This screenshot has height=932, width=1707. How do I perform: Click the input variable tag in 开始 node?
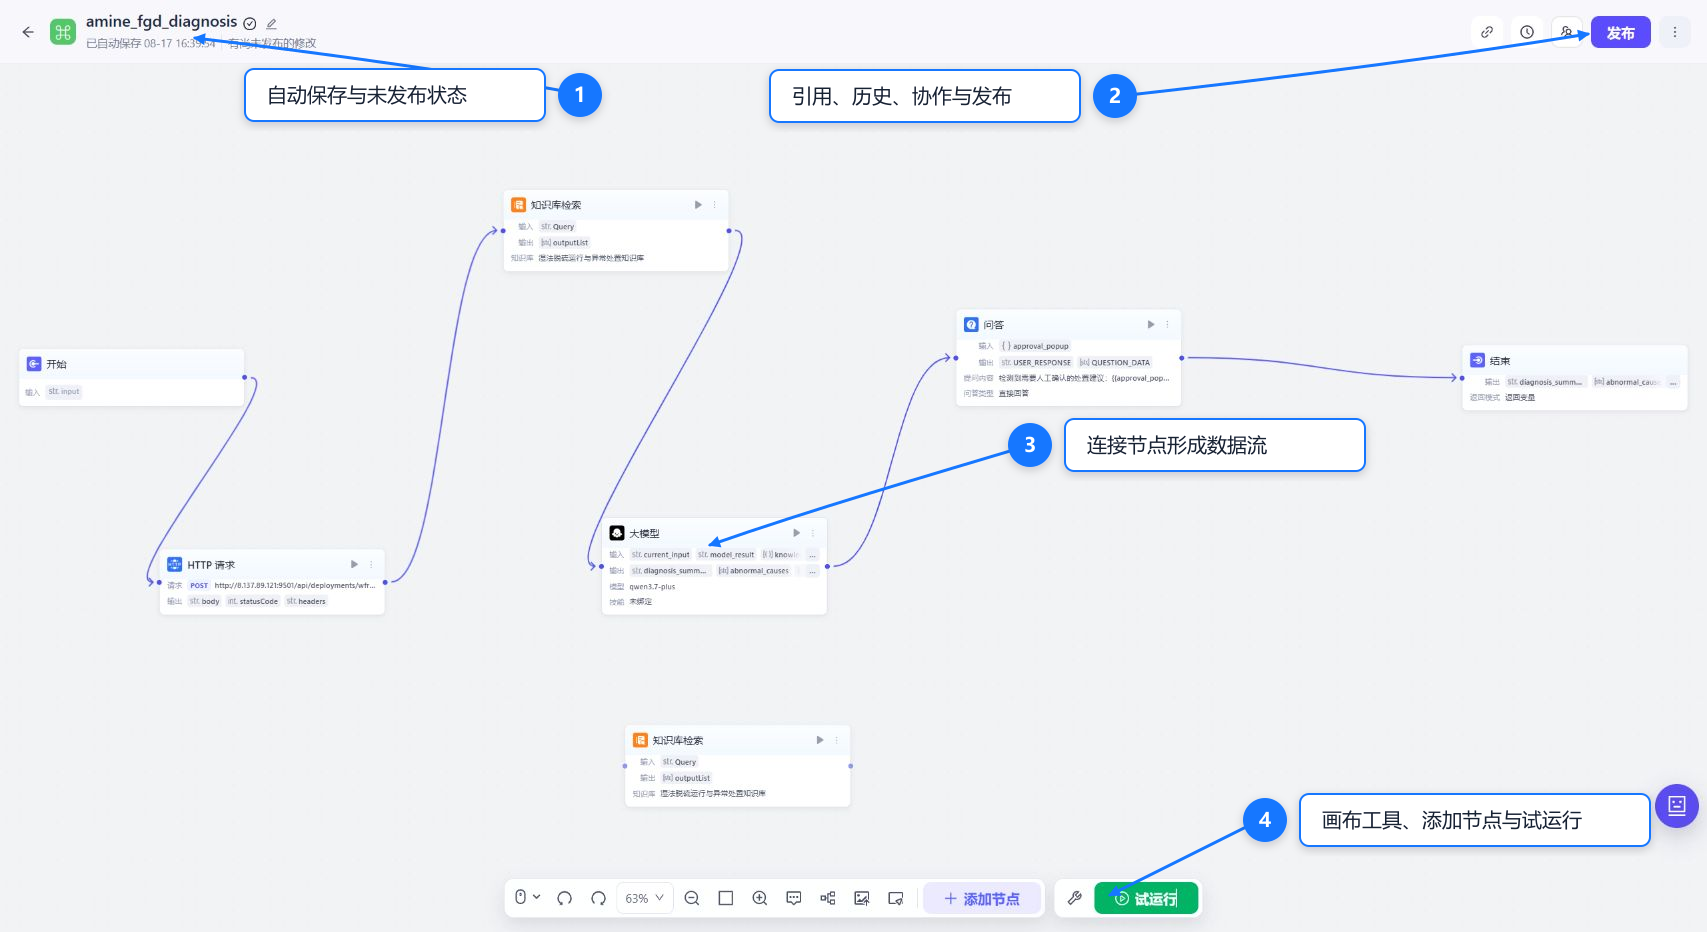pos(64,392)
